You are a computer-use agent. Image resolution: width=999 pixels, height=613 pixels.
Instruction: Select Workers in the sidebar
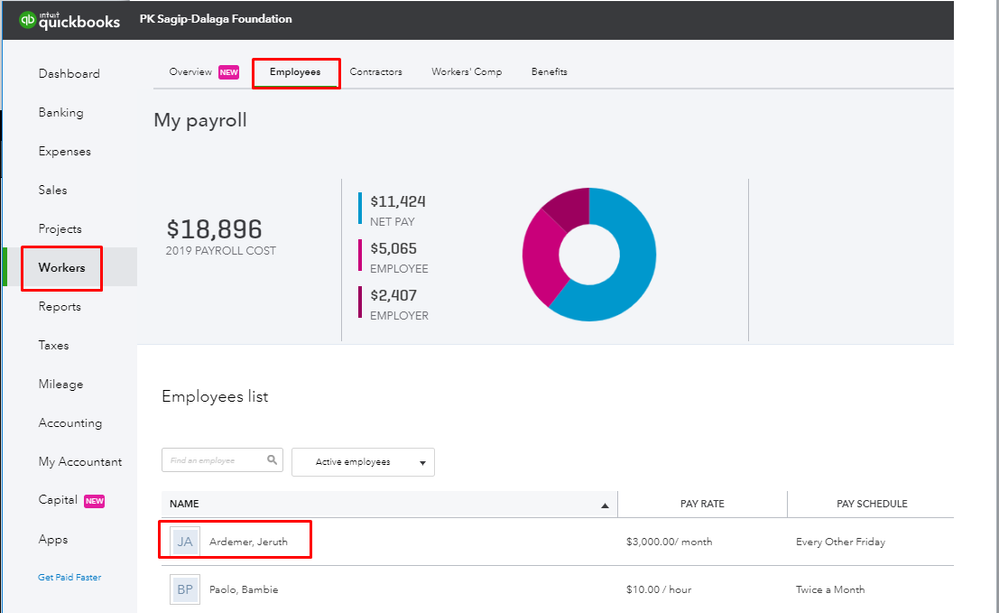[x=62, y=268]
